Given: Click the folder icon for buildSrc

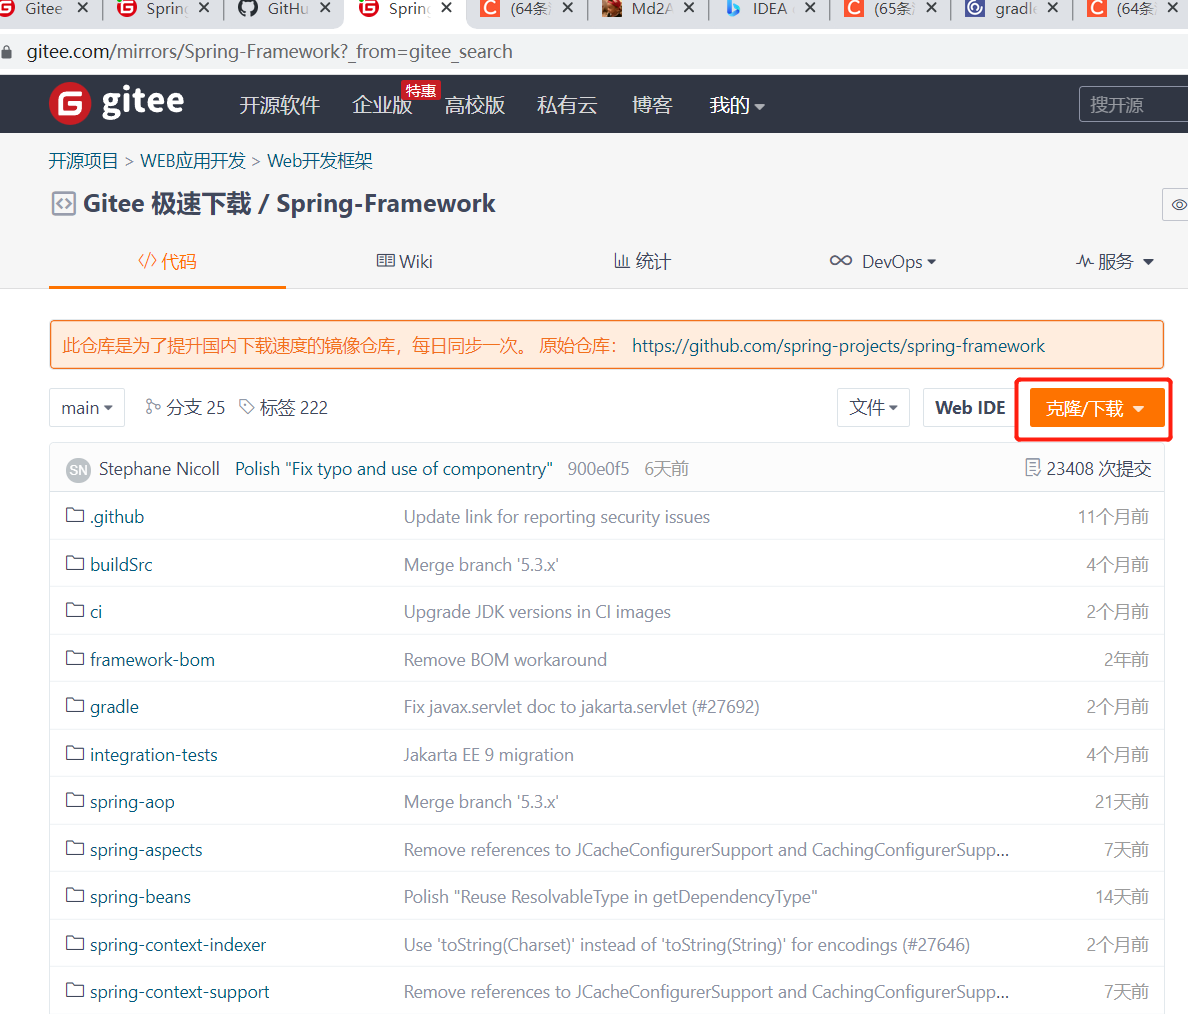Looking at the screenshot, I should (x=75, y=564).
